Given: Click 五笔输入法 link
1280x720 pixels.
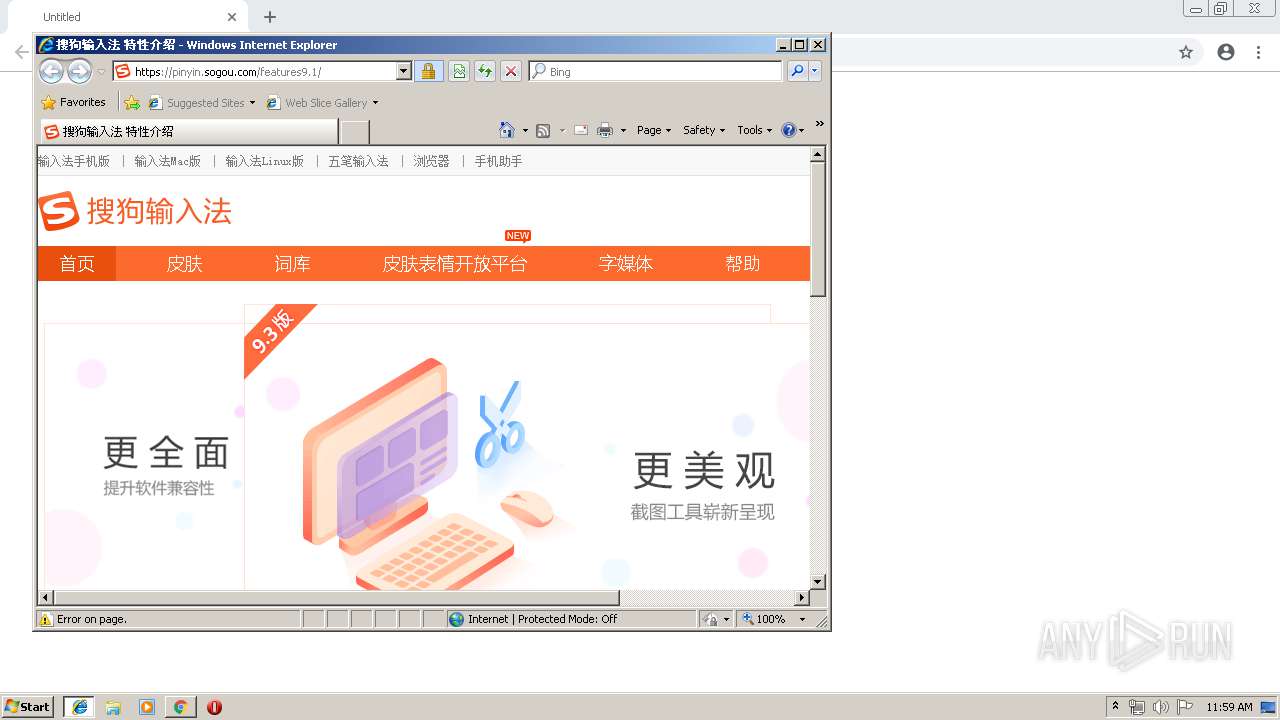Looking at the screenshot, I should (359, 161).
